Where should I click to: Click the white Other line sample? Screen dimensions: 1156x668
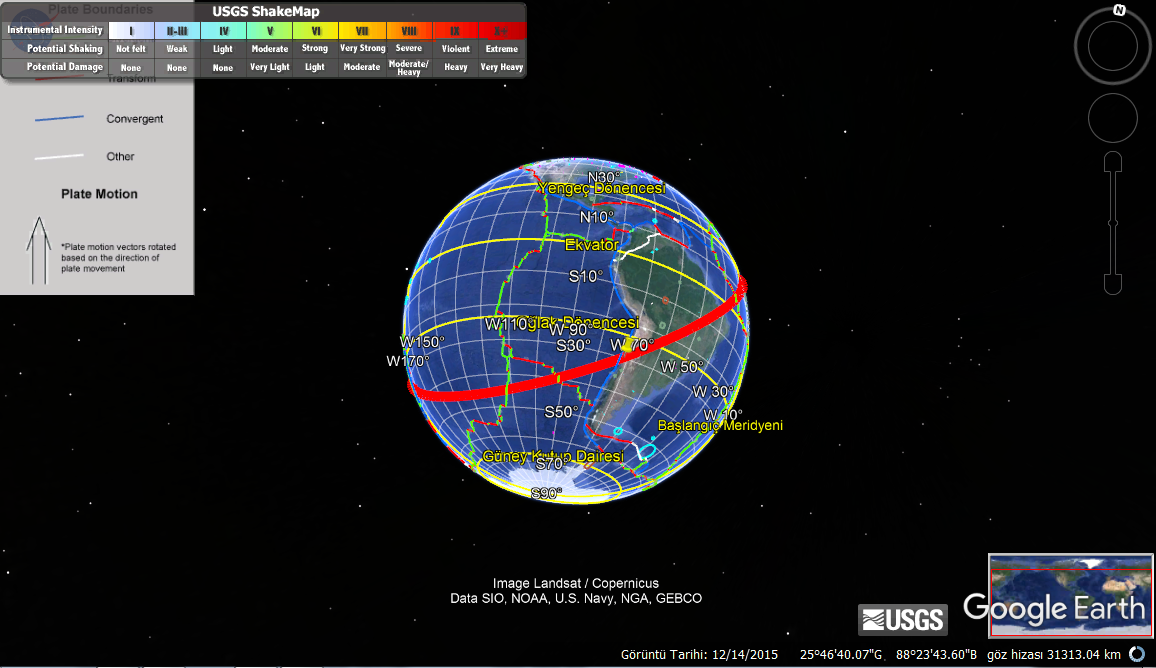click(x=59, y=156)
